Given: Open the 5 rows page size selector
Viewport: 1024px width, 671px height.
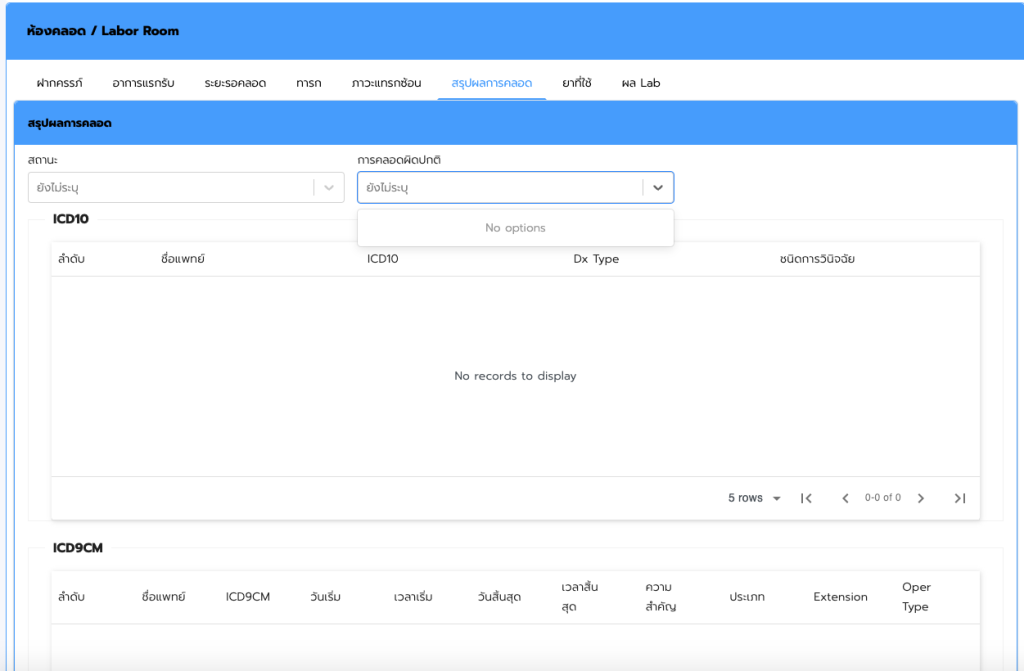Looking at the screenshot, I should [754, 498].
